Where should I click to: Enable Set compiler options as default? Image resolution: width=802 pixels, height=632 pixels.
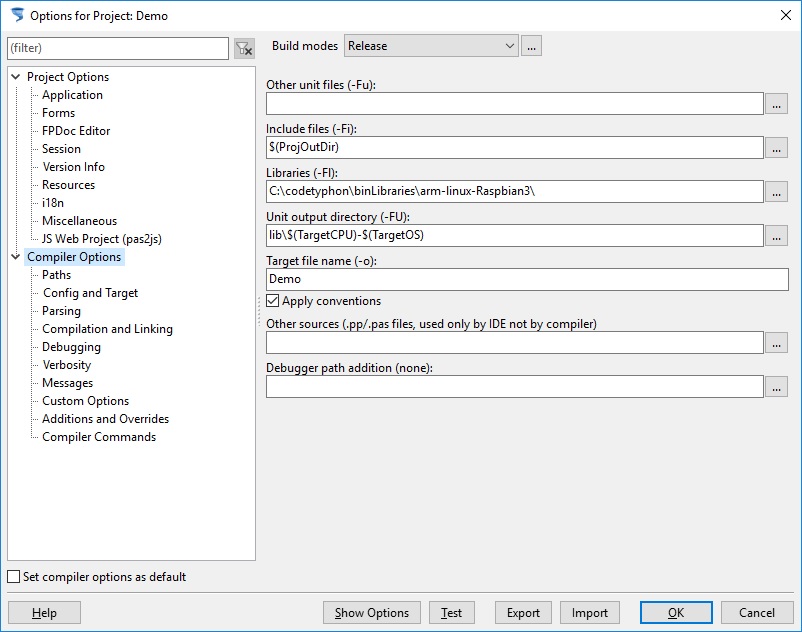(14, 577)
